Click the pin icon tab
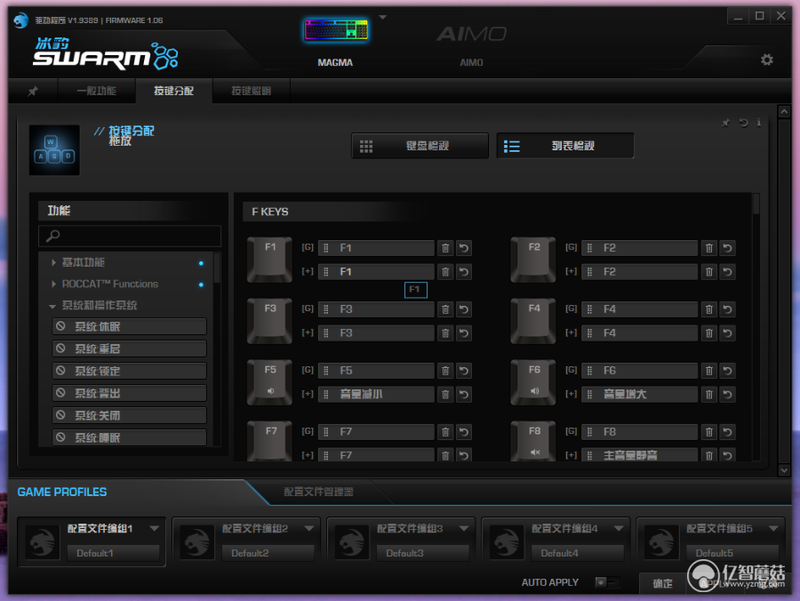The height and width of the screenshot is (601, 800). (x=33, y=91)
